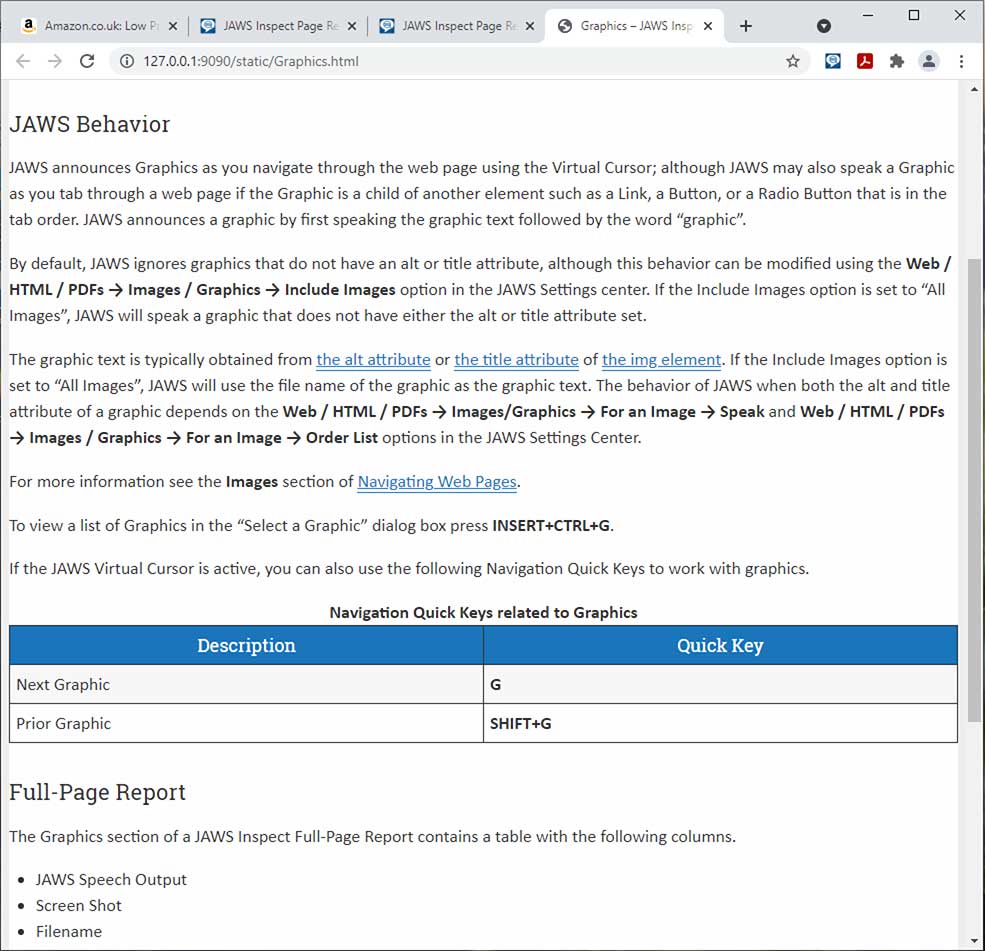Open a new tab with the plus button

746,26
